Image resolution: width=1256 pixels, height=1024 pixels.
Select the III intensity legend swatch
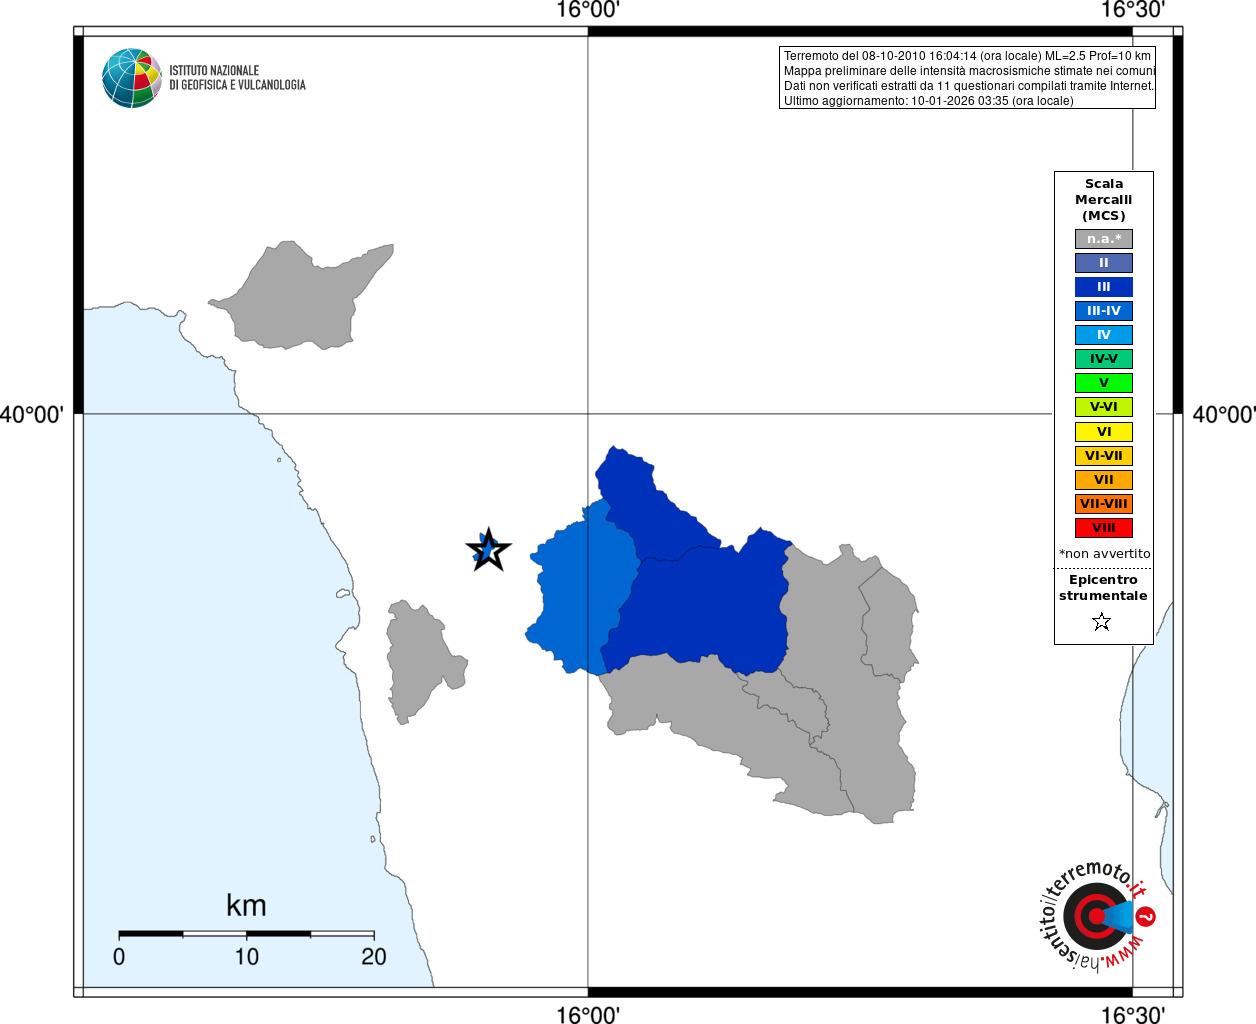coord(1104,287)
